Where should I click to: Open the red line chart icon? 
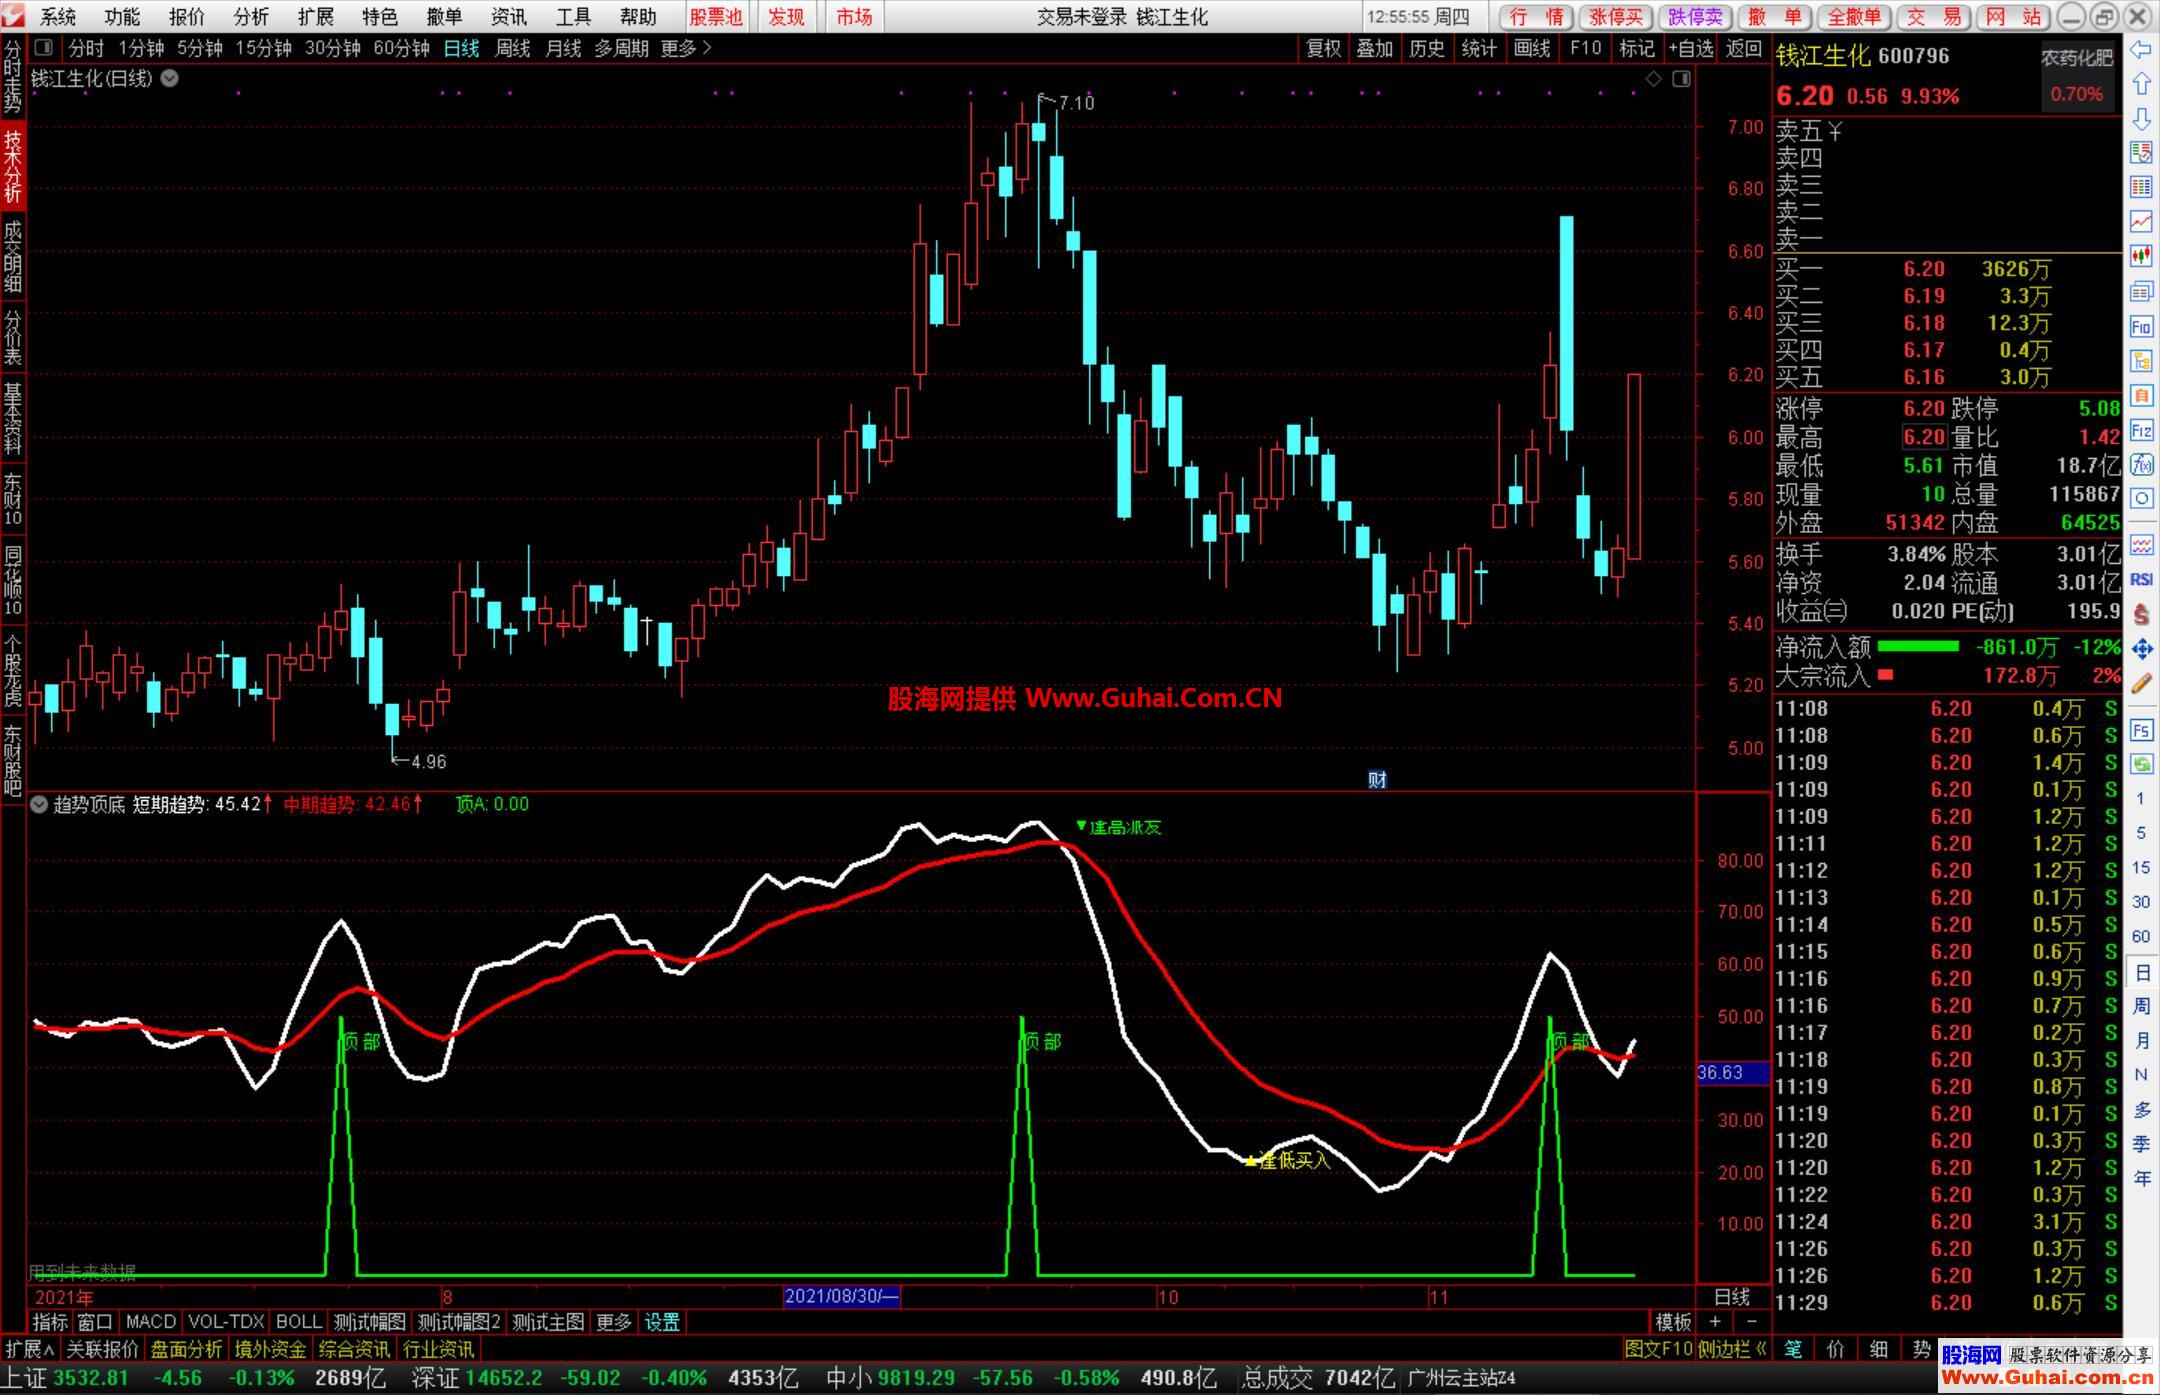coord(2141,222)
